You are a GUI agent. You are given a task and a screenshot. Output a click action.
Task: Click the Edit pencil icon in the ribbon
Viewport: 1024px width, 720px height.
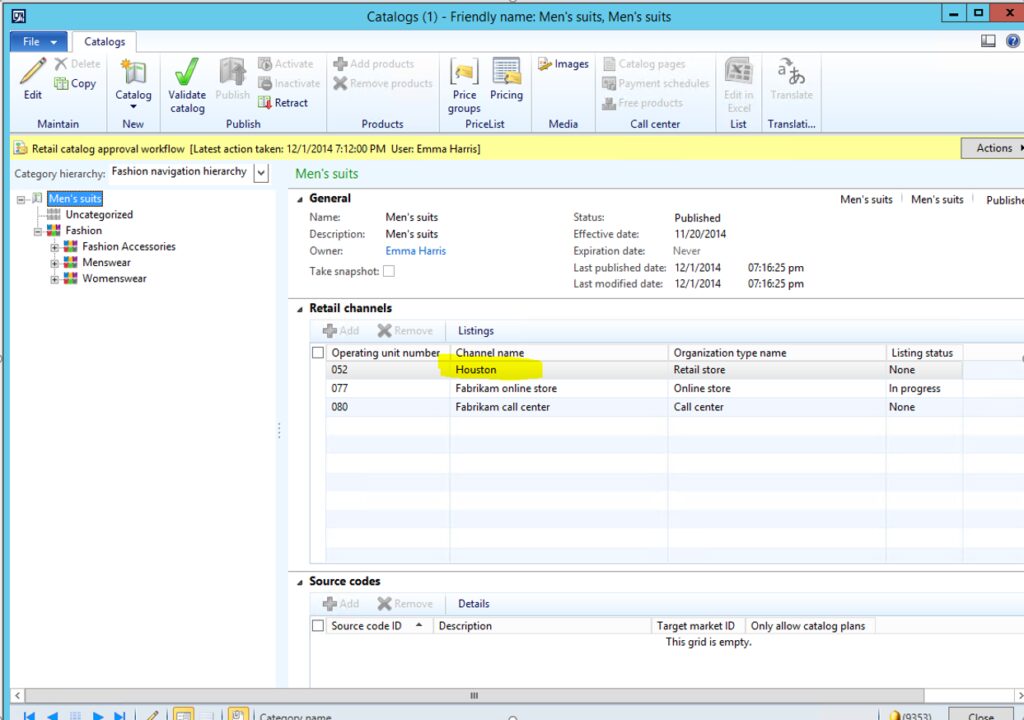coord(33,73)
